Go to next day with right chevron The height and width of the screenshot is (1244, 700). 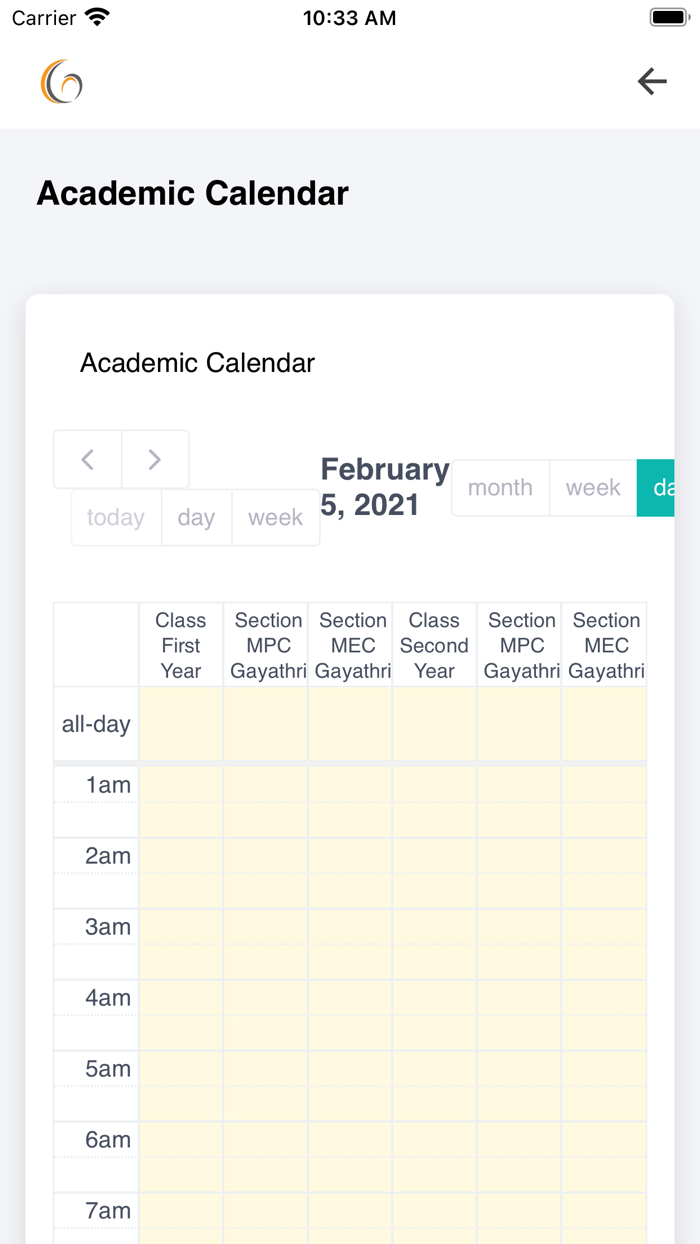click(155, 459)
